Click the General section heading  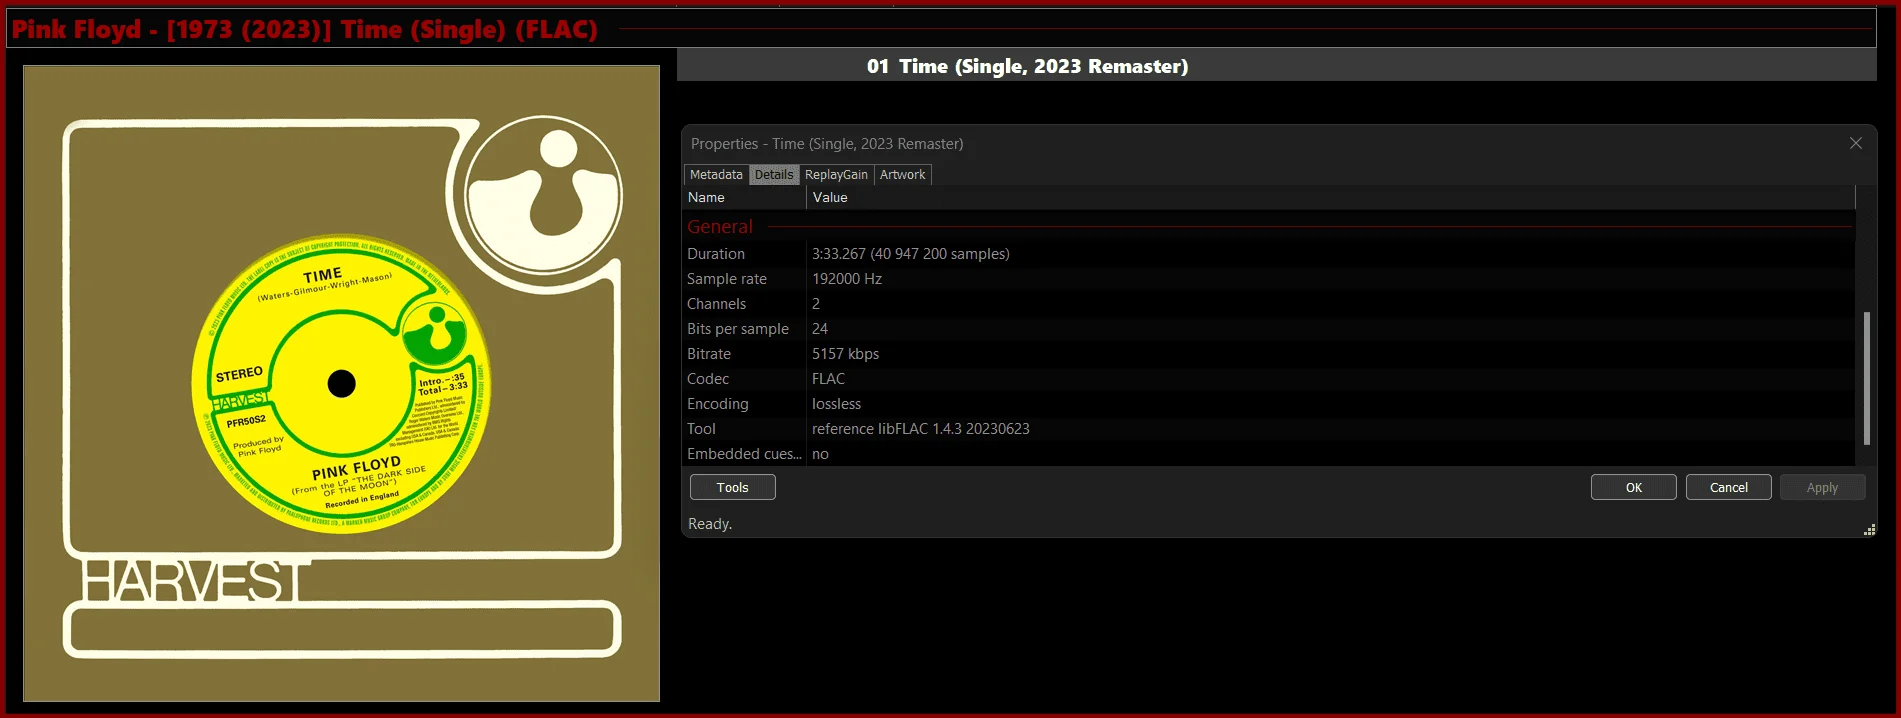click(720, 227)
